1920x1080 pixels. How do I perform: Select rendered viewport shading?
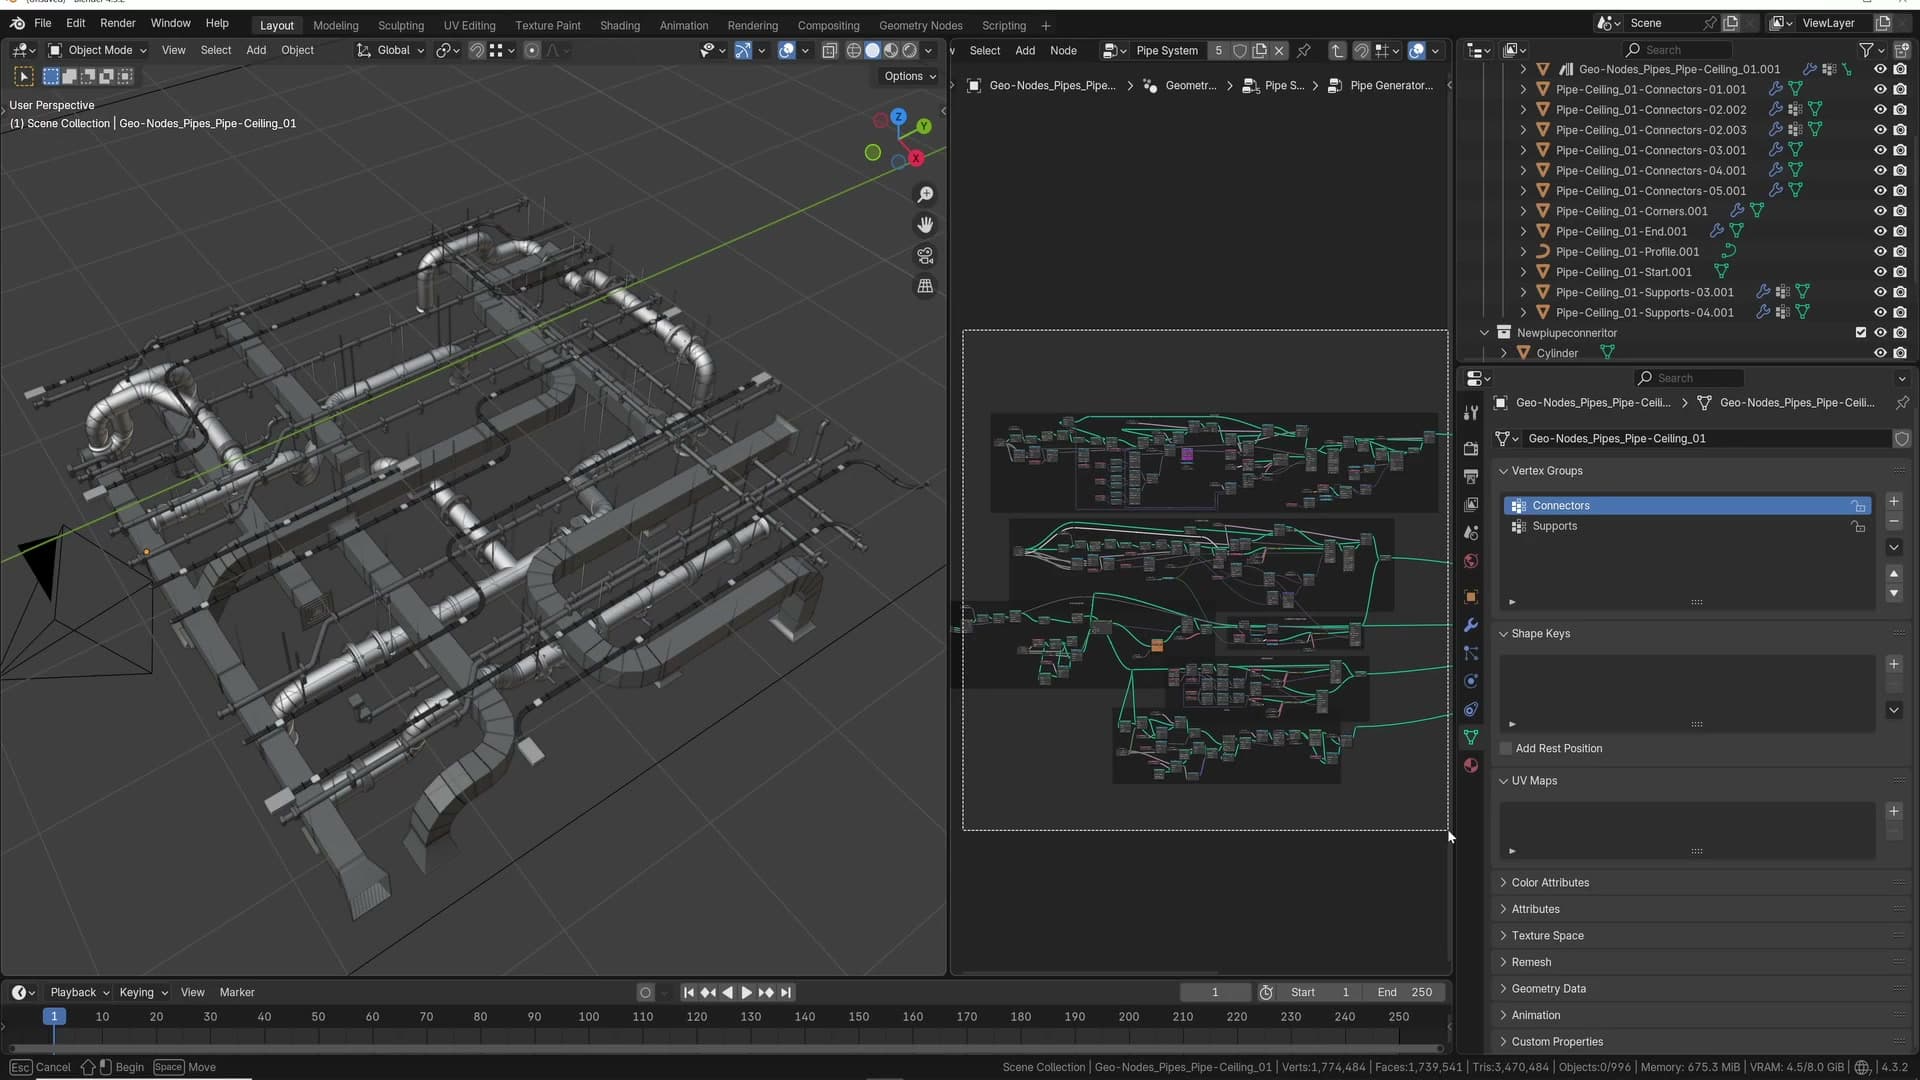point(909,50)
